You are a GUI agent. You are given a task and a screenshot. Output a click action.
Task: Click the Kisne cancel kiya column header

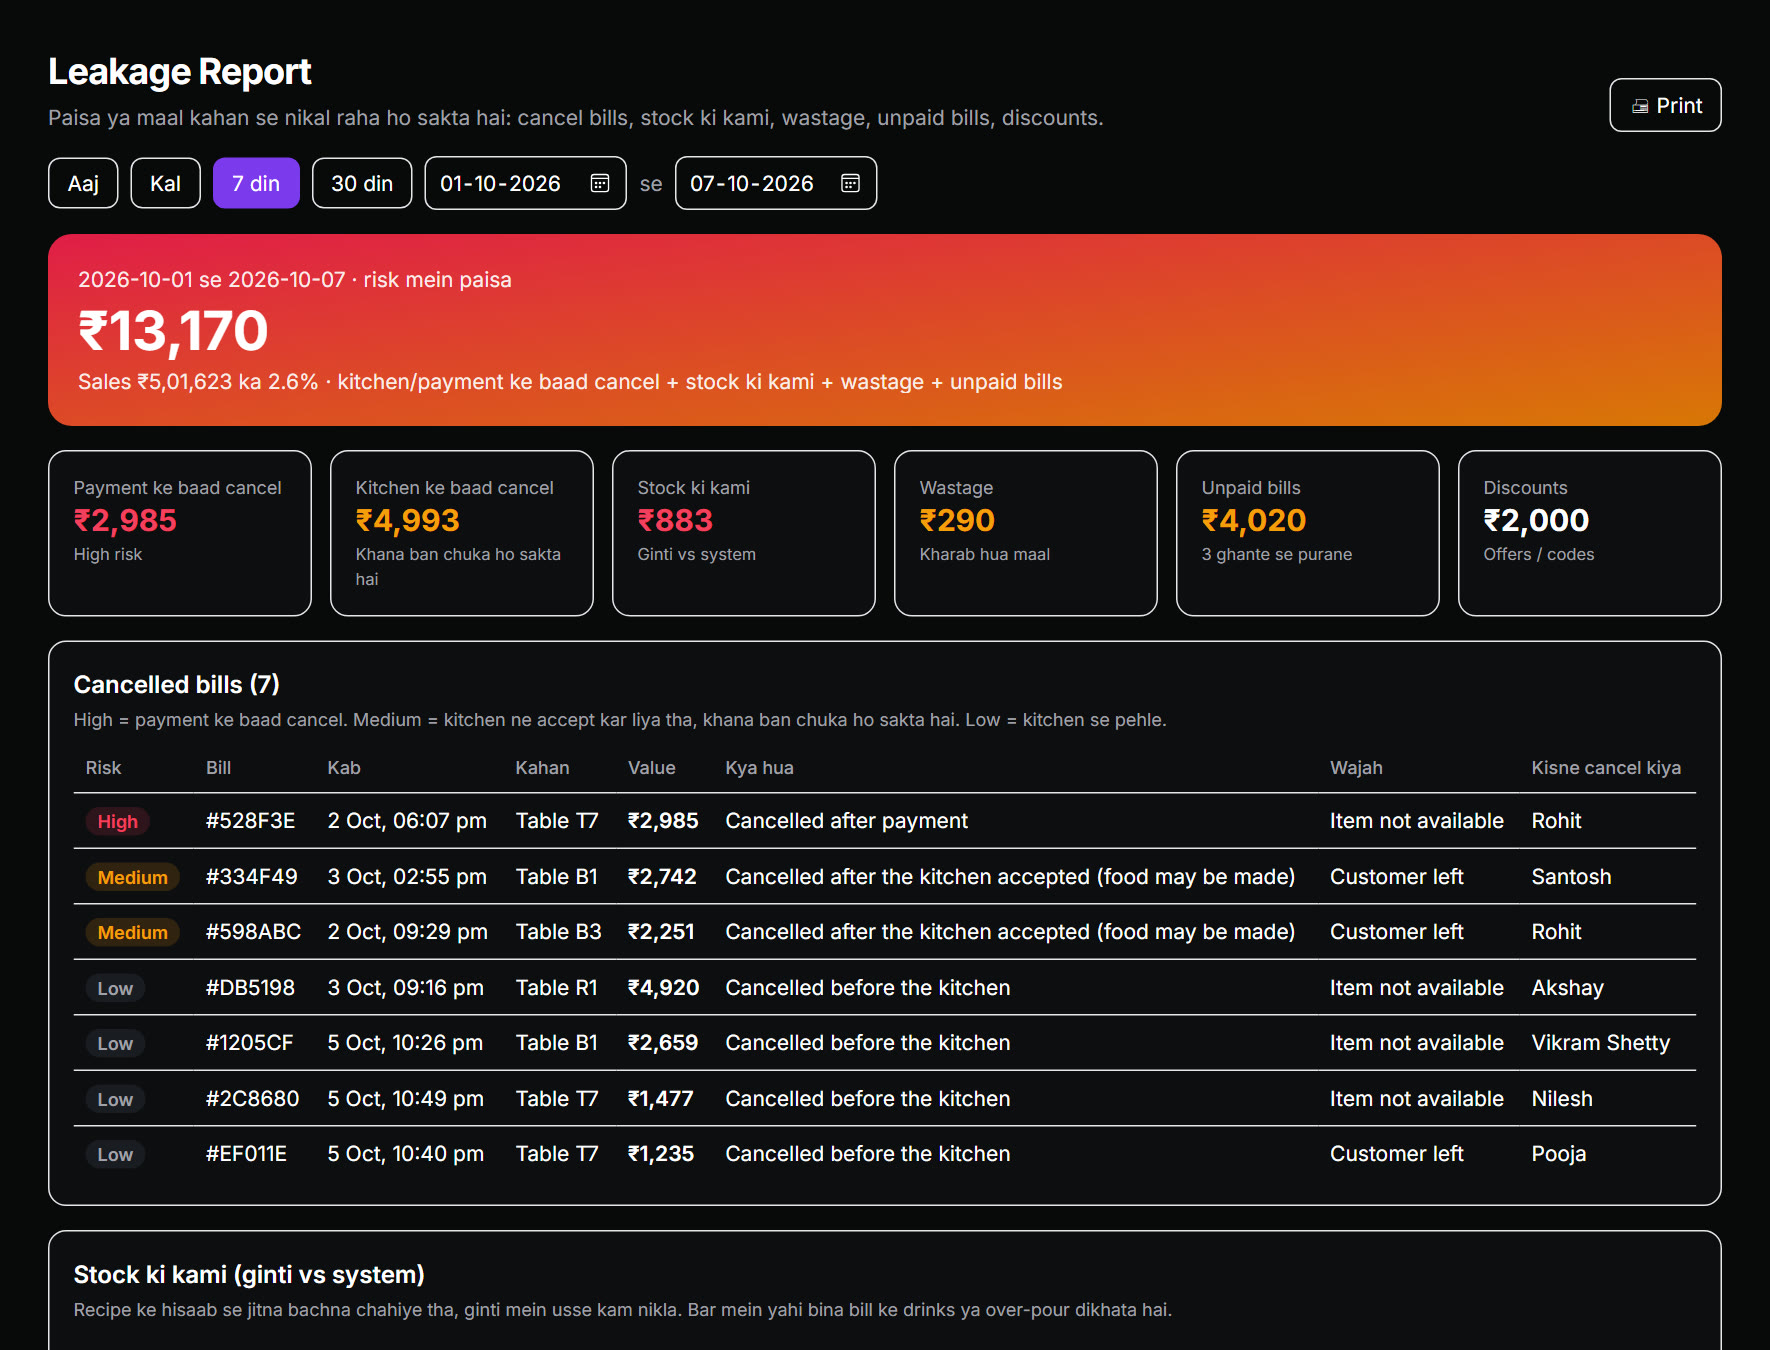coord(1606,768)
